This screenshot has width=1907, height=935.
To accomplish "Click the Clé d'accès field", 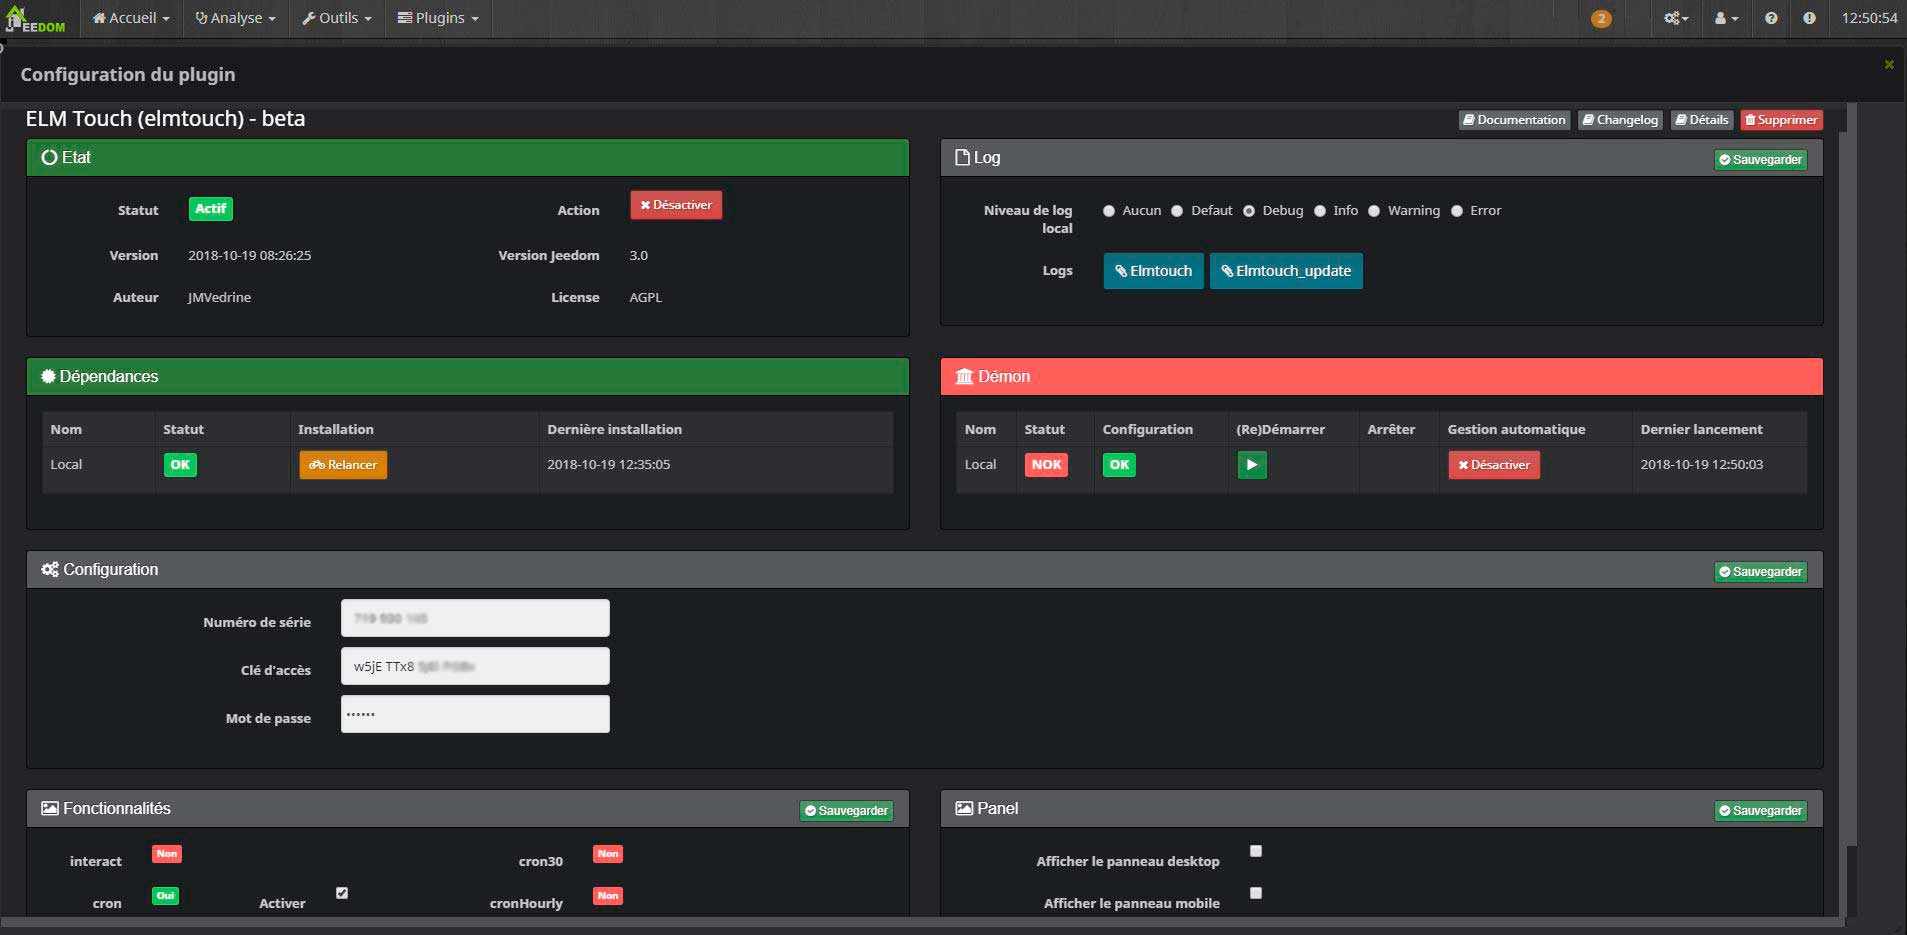I will pyautogui.click(x=475, y=666).
